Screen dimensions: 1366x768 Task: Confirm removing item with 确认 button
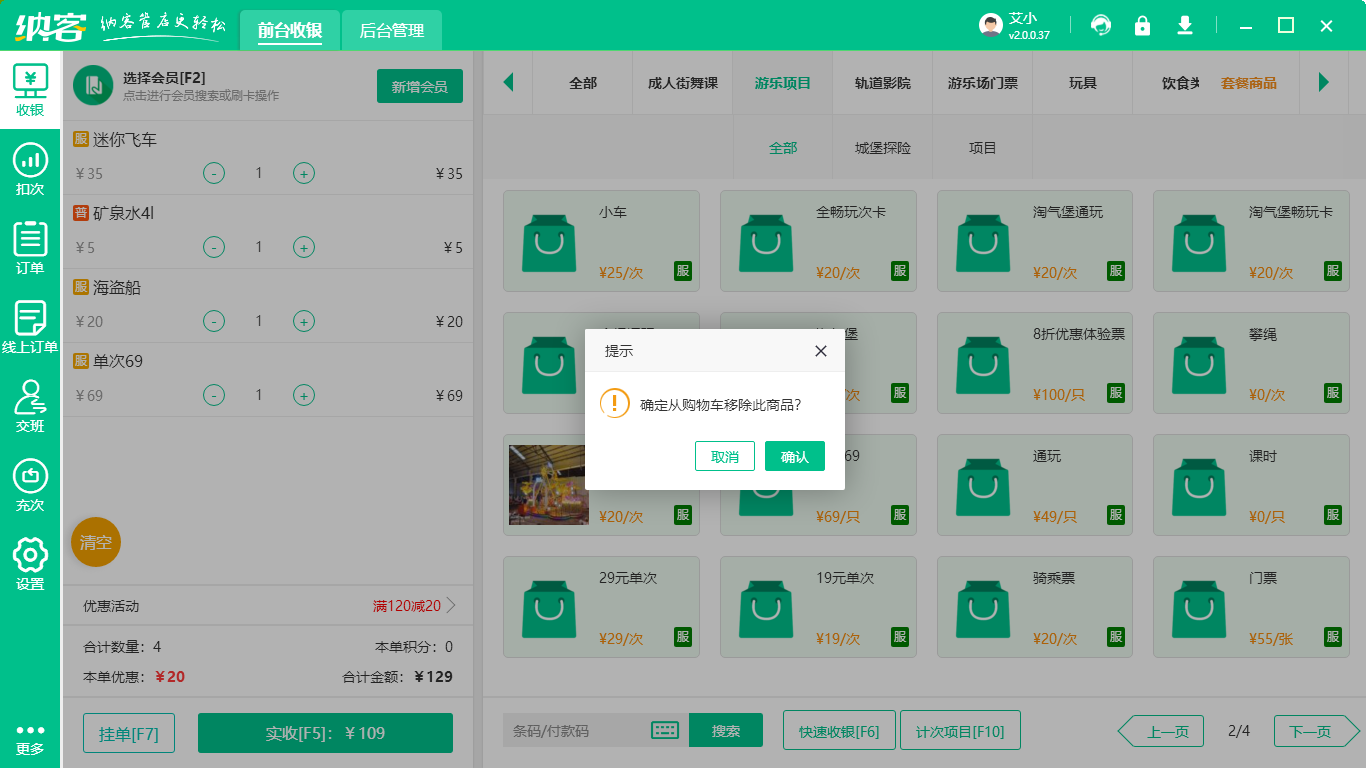tap(794, 455)
